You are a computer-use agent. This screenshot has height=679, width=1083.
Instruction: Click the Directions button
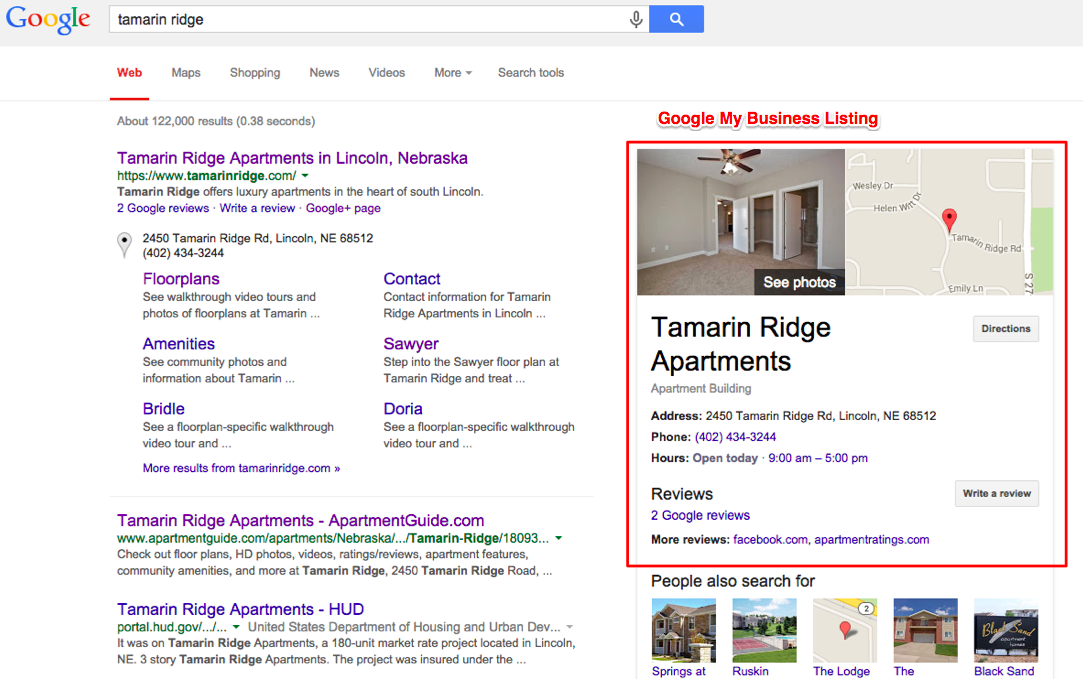pos(1006,329)
